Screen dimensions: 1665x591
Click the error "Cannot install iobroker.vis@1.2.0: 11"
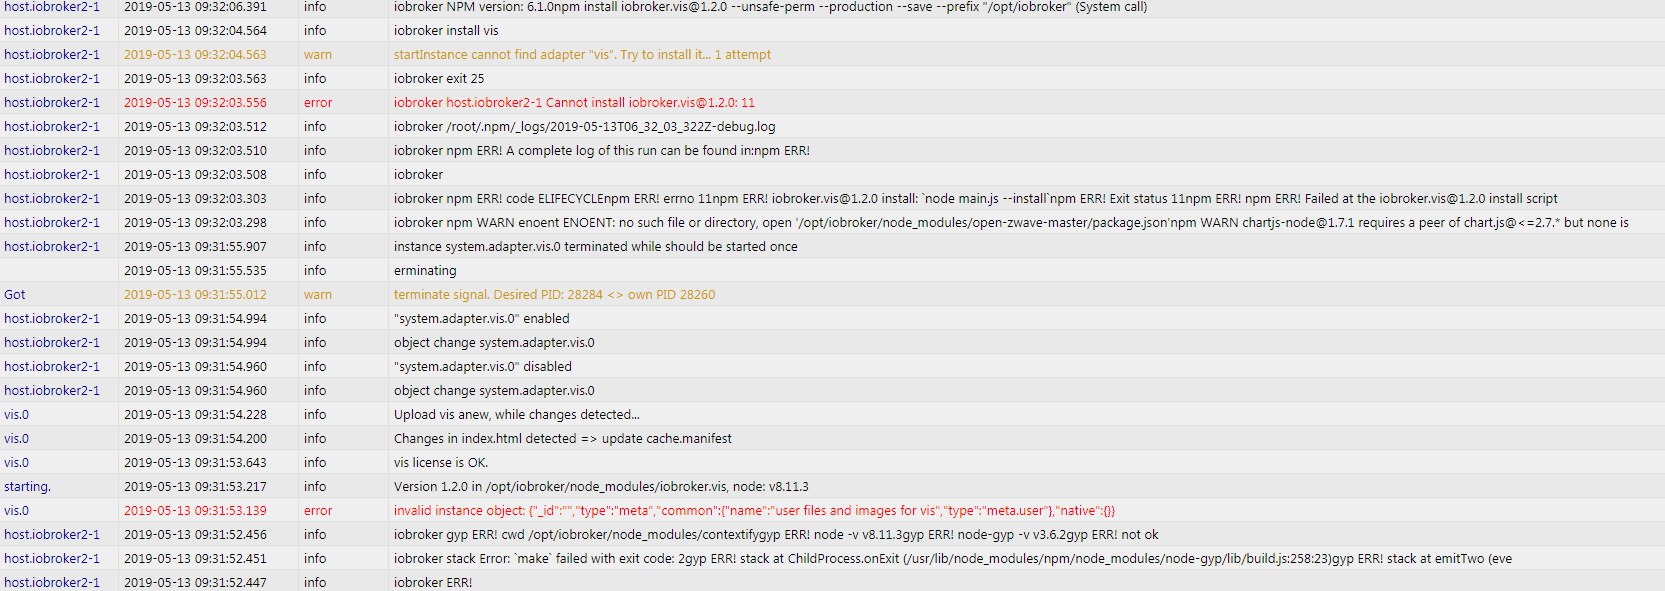click(x=574, y=102)
